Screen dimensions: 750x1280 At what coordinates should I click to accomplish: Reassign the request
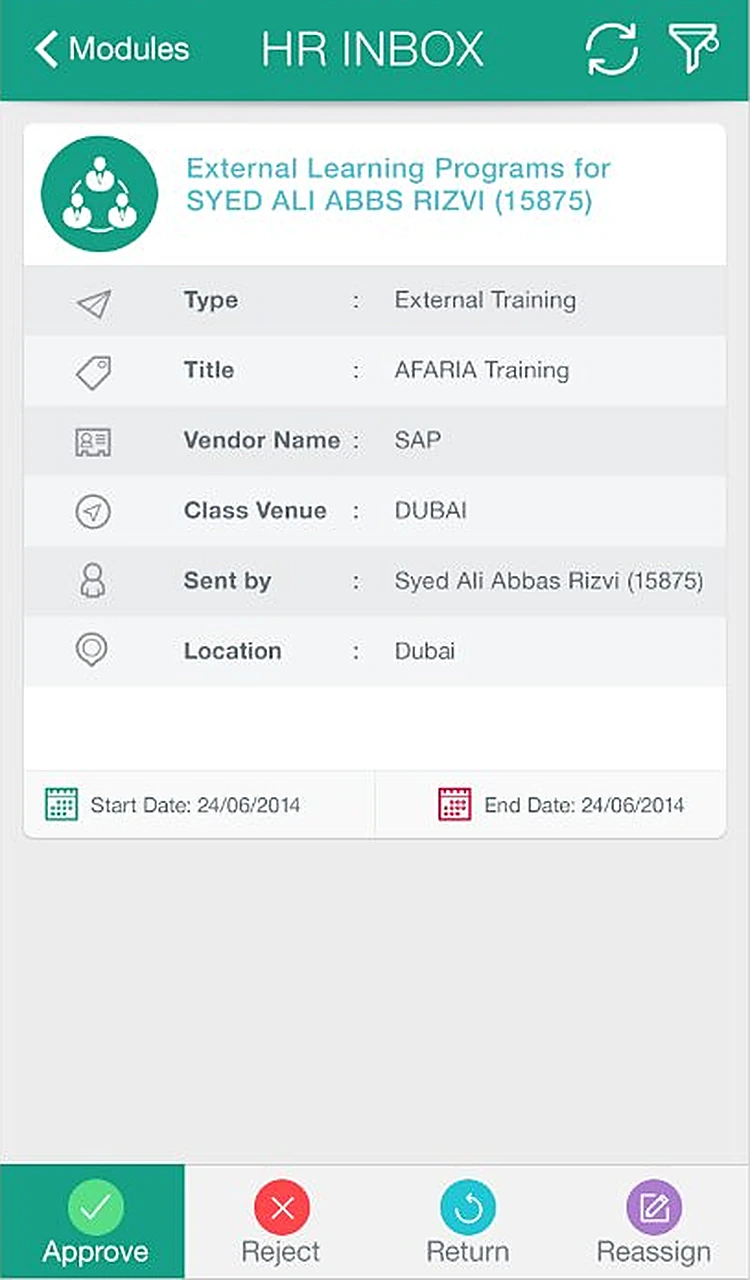(x=654, y=1222)
